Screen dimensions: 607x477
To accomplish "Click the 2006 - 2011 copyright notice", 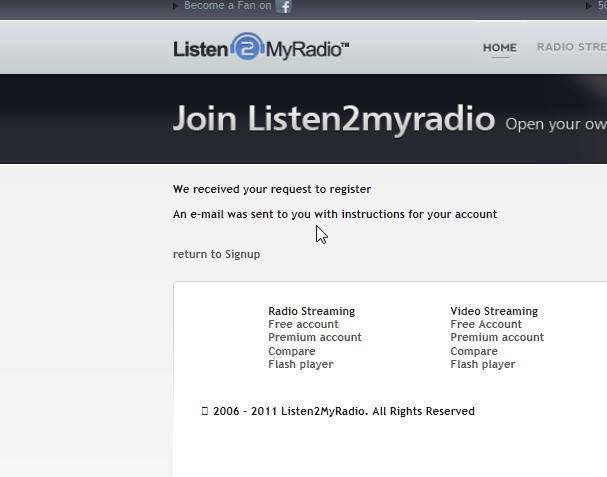I will tap(338, 411).
